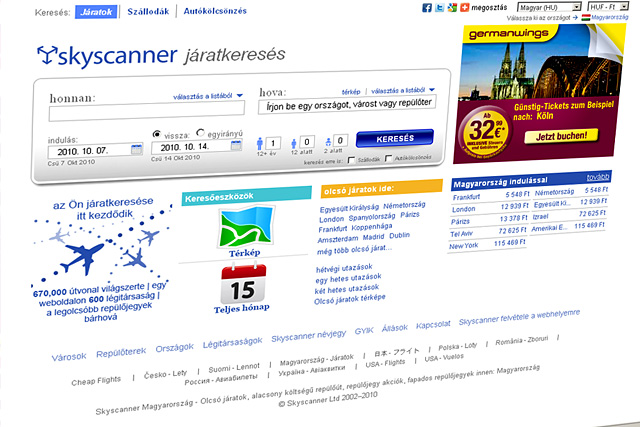Click the Dublin destination link
Screen dimensions: 640x427
click(399, 236)
